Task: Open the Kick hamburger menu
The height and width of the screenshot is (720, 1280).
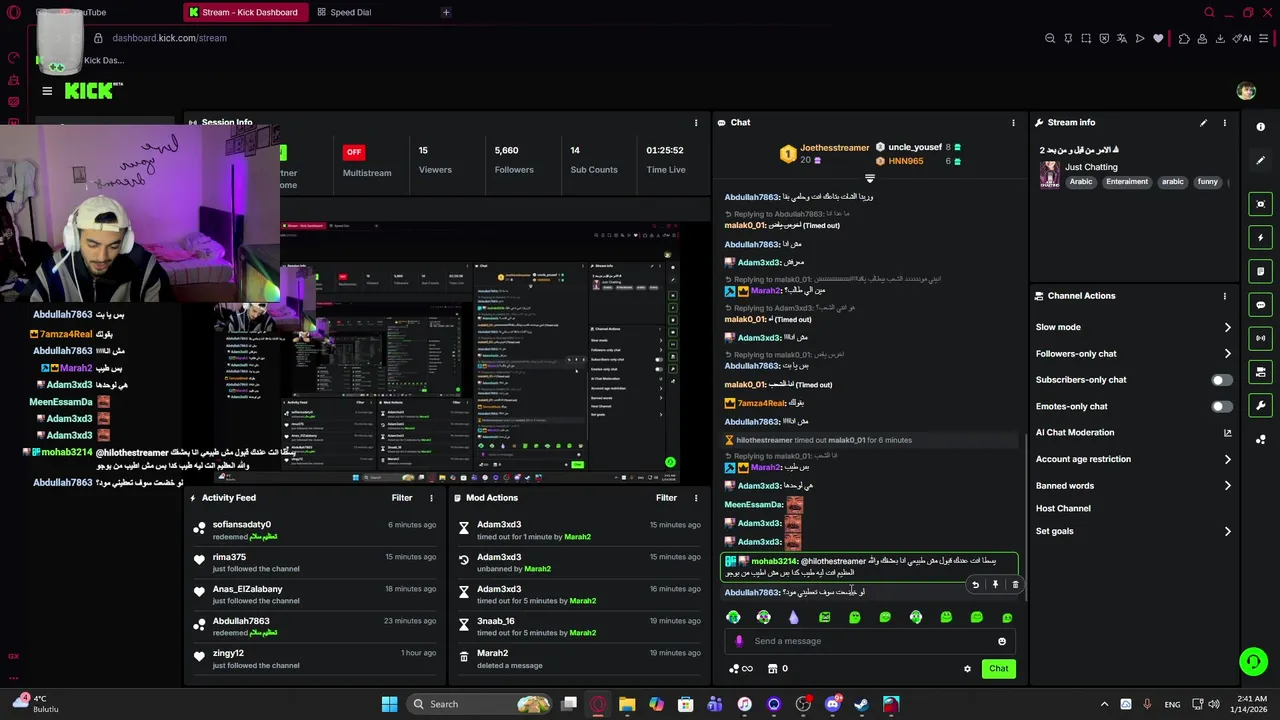Action: (x=47, y=91)
